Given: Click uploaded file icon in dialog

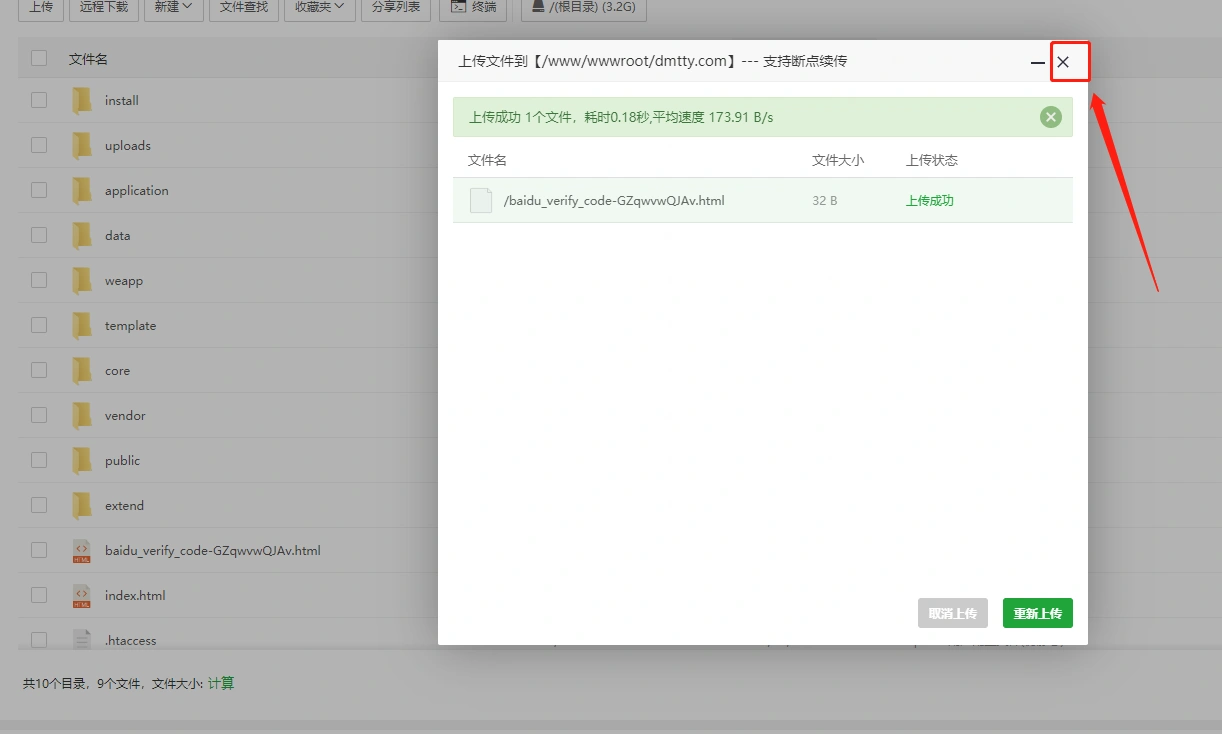Looking at the screenshot, I should click(x=481, y=200).
